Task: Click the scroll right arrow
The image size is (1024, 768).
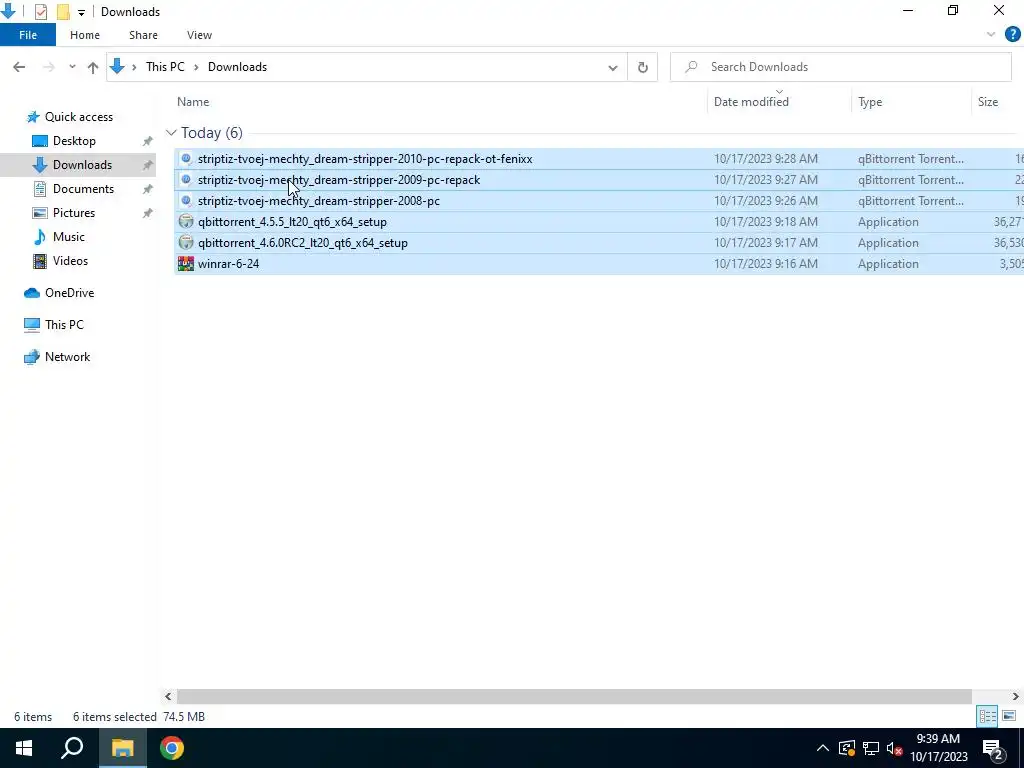Action: (1016, 696)
